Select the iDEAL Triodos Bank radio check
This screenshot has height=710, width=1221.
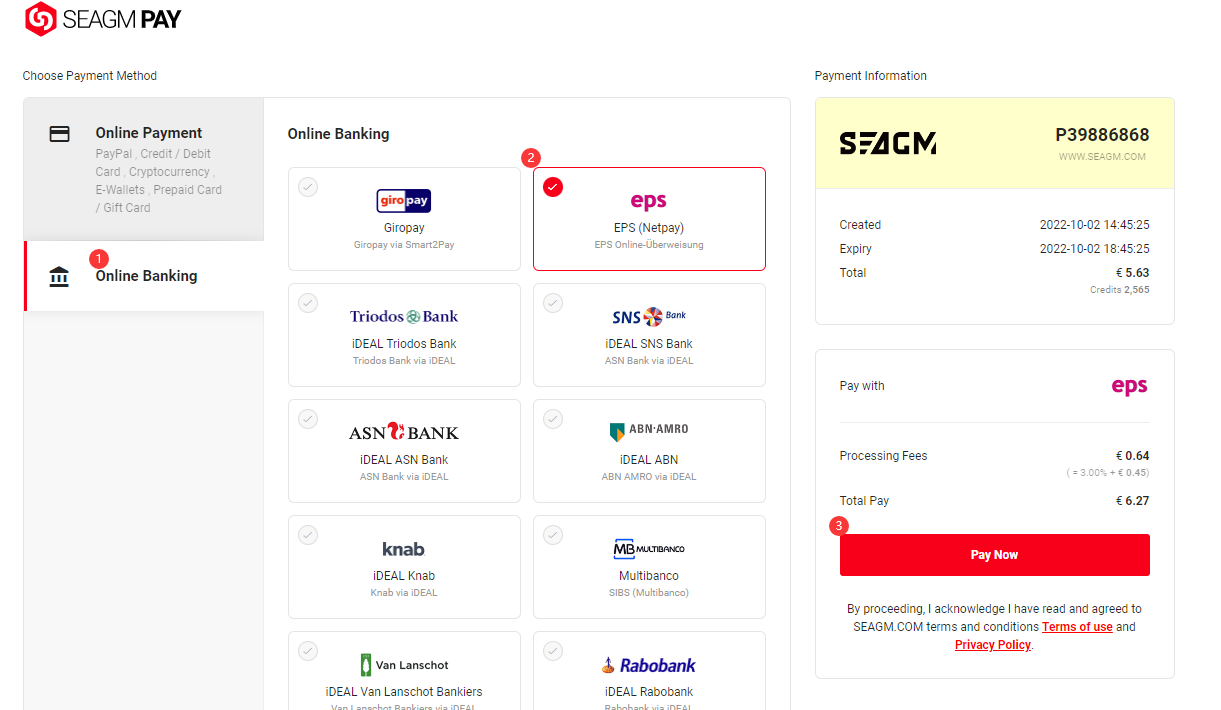tap(308, 303)
